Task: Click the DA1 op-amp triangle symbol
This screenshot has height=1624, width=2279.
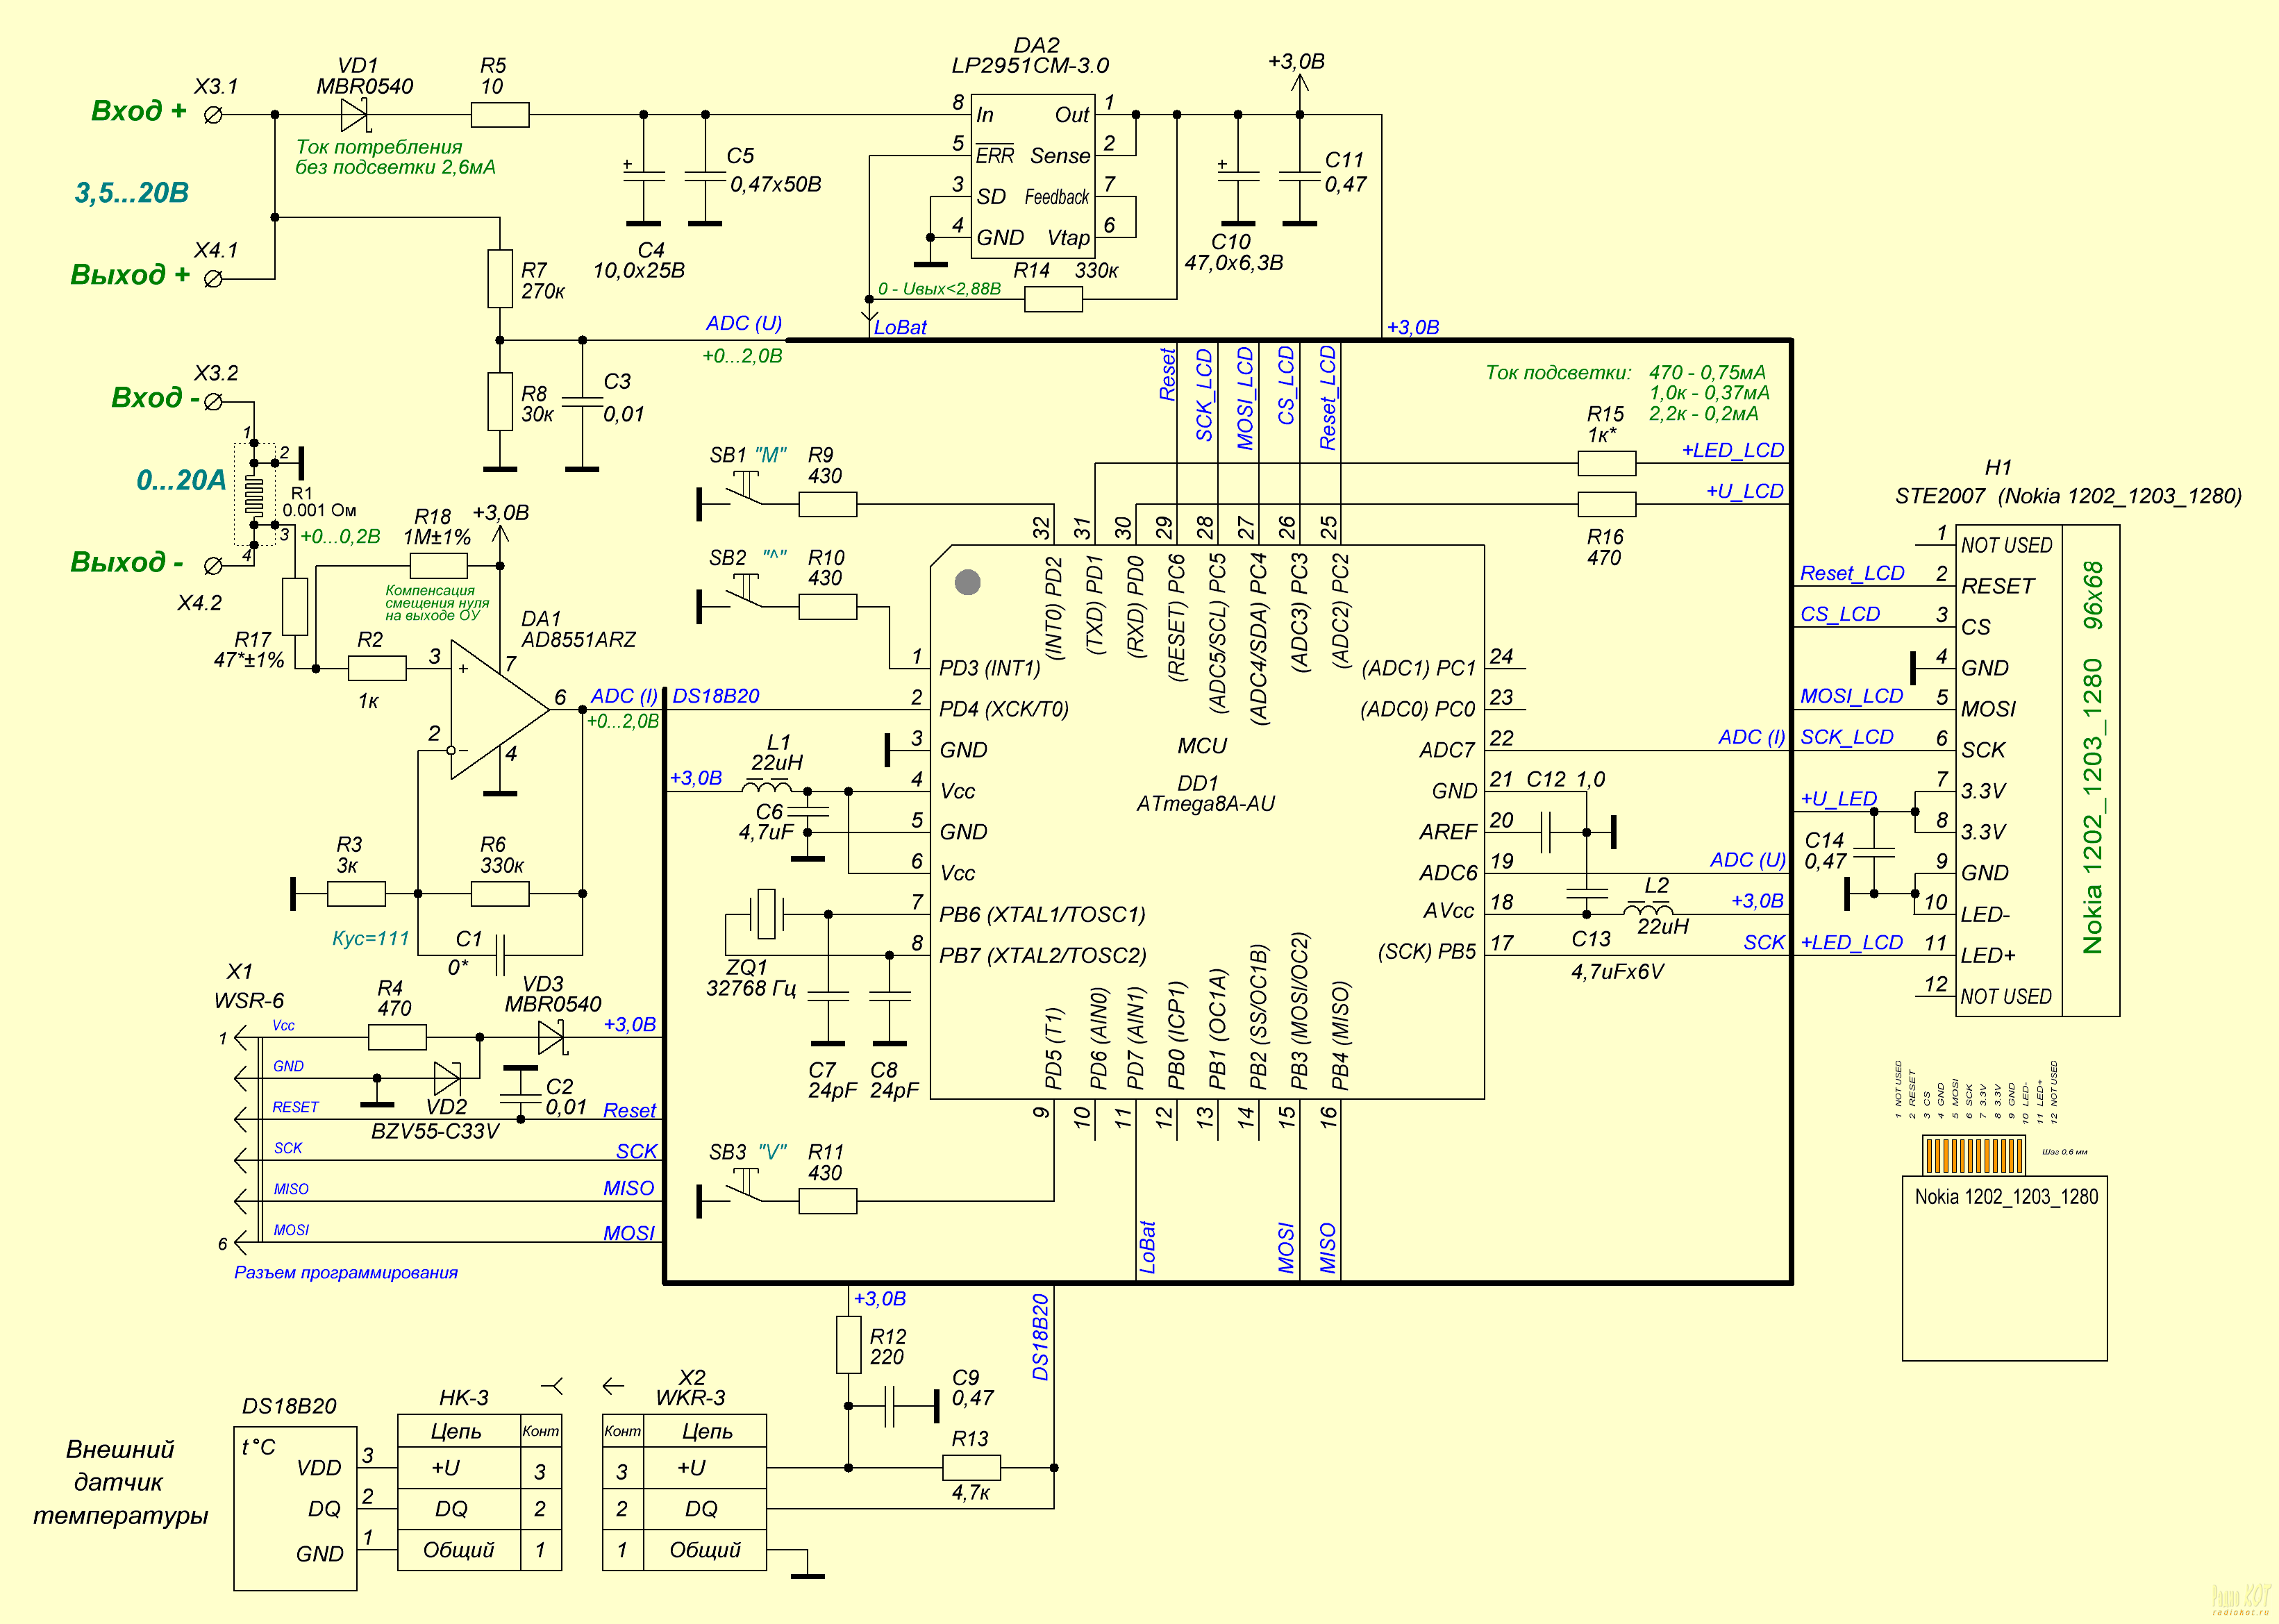Action: pos(500,710)
